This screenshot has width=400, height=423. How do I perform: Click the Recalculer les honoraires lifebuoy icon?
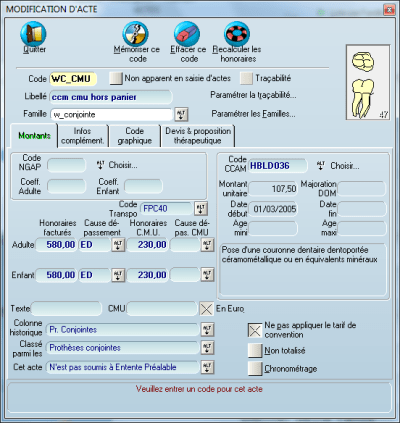point(237,34)
